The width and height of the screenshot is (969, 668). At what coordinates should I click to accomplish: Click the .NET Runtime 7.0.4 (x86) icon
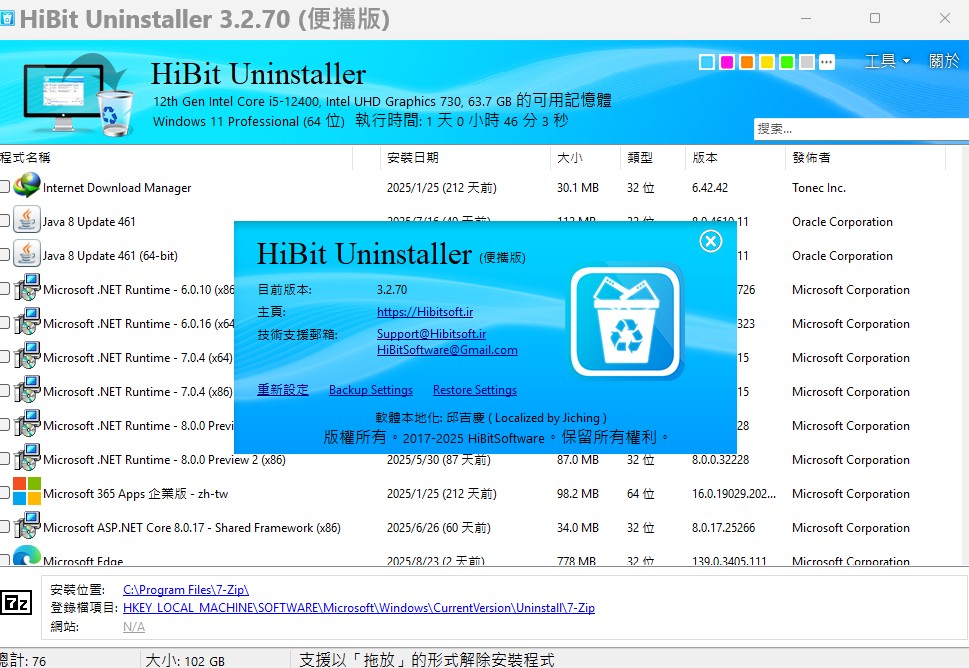27,389
